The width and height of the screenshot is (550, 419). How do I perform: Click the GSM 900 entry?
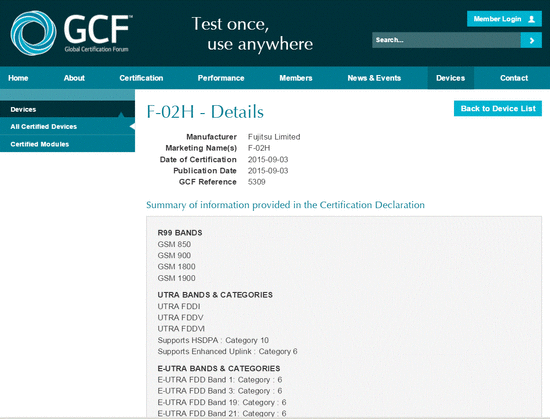(174, 255)
